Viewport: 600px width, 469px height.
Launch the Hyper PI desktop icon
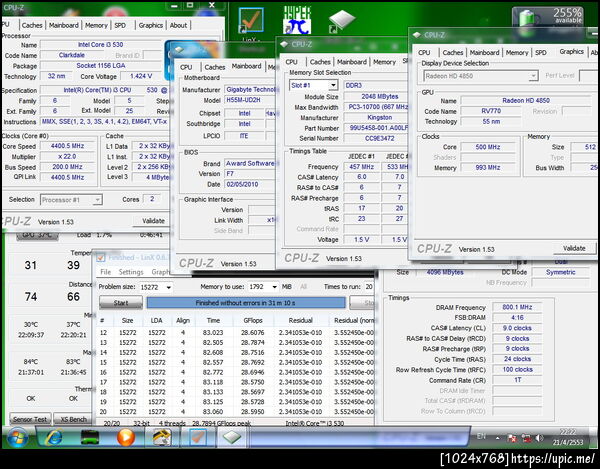297,20
